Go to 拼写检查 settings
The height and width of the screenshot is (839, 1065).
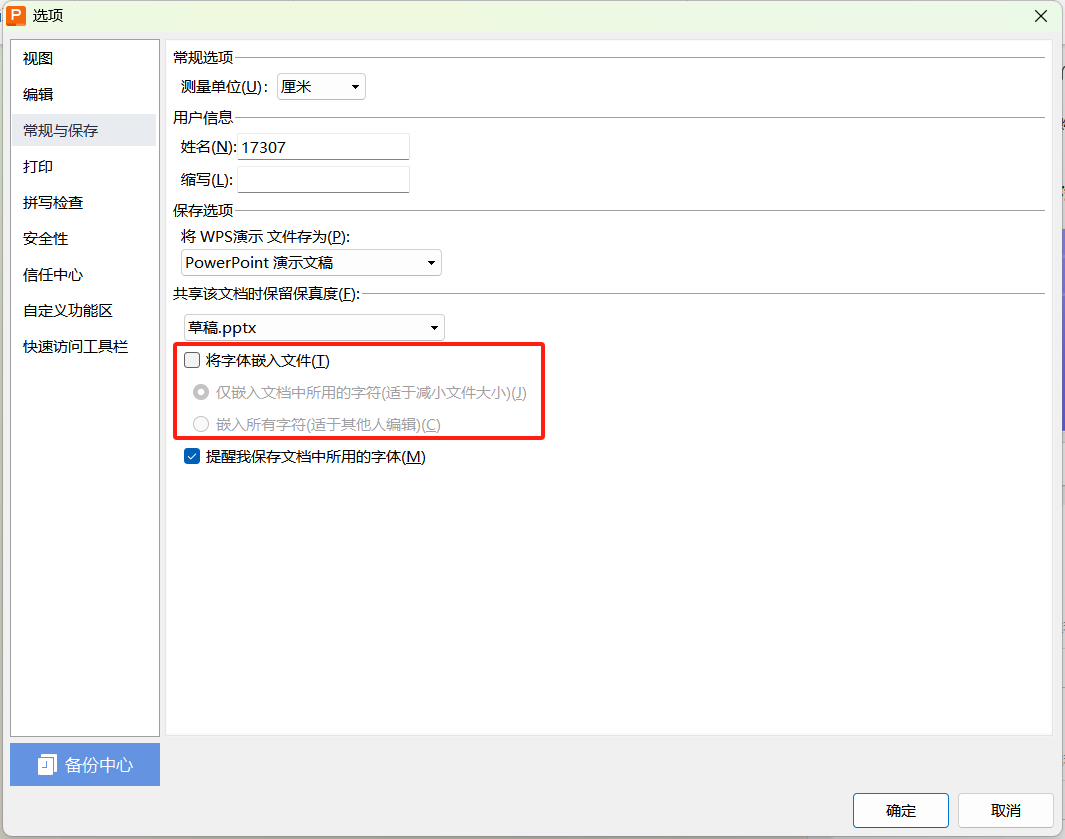pos(53,203)
